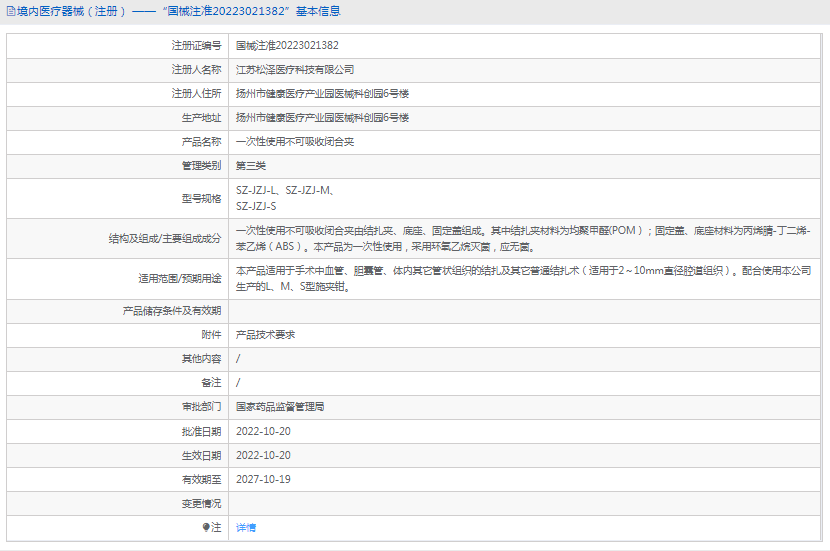Click the 有效期至 label
Screen dimensions: 830x551
click(201, 479)
